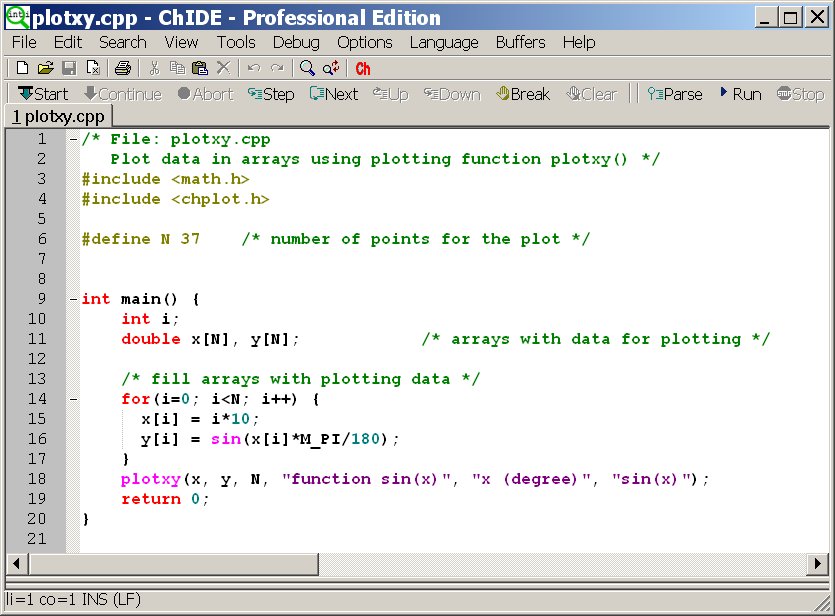Copy selection with the copy icon
835x616 pixels.
[177, 68]
